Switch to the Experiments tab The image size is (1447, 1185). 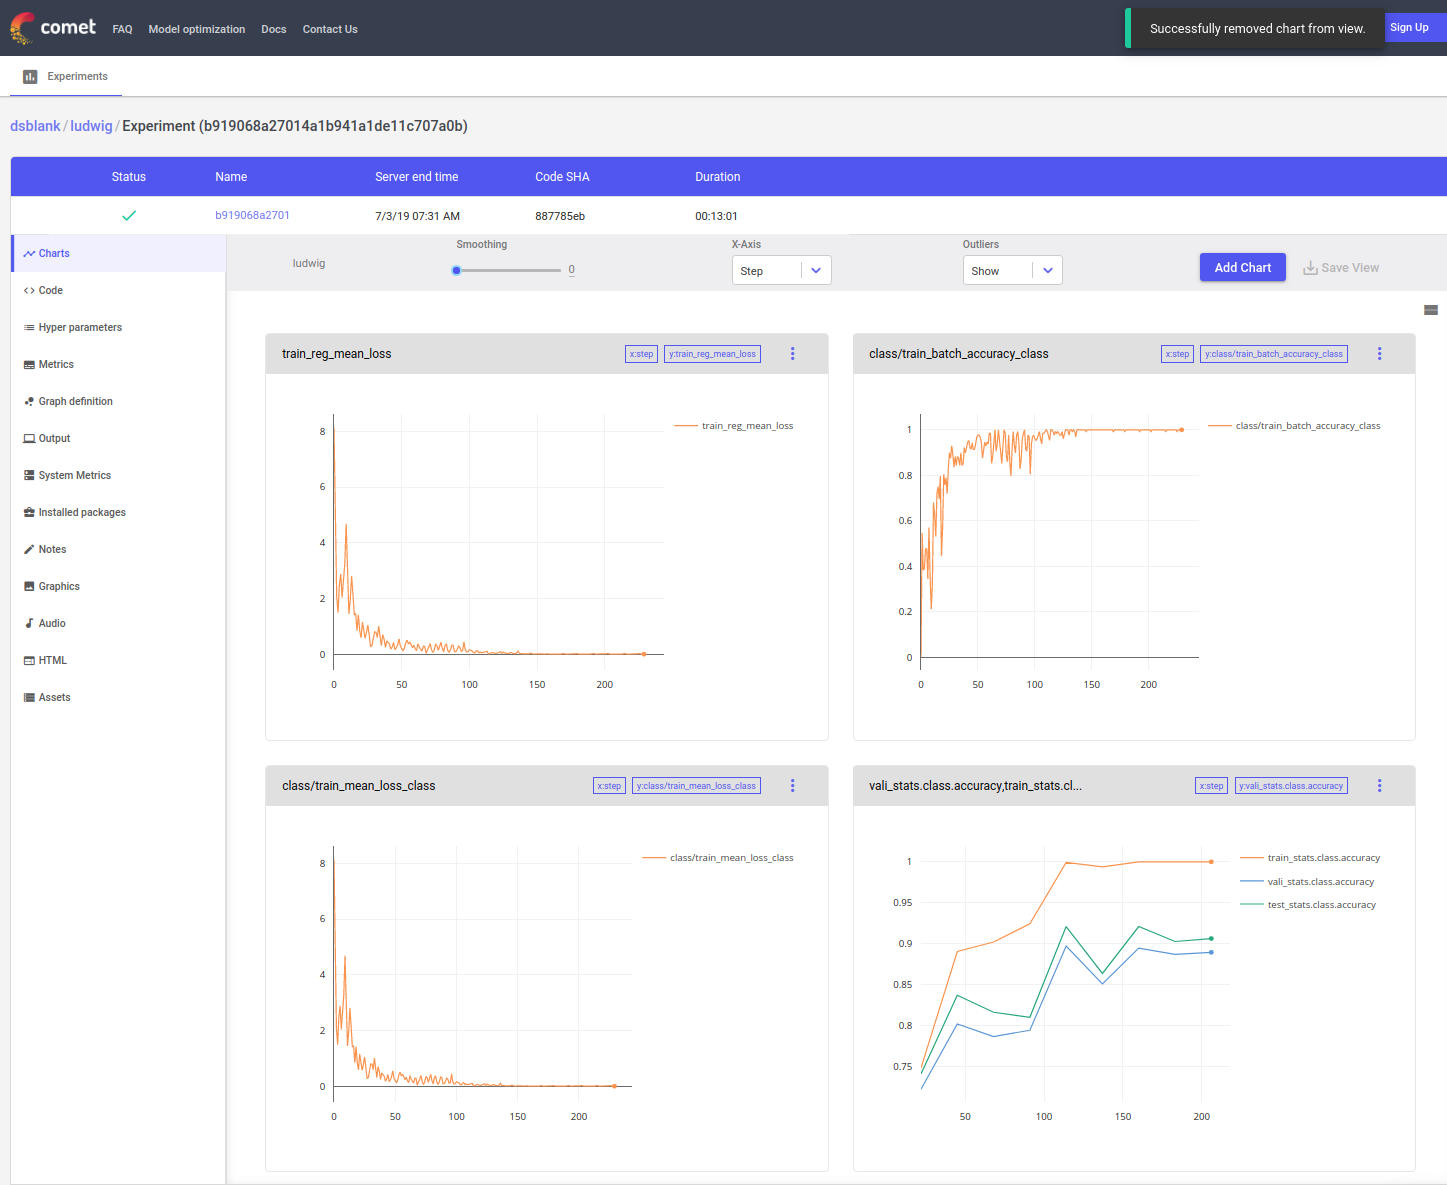pos(66,77)
